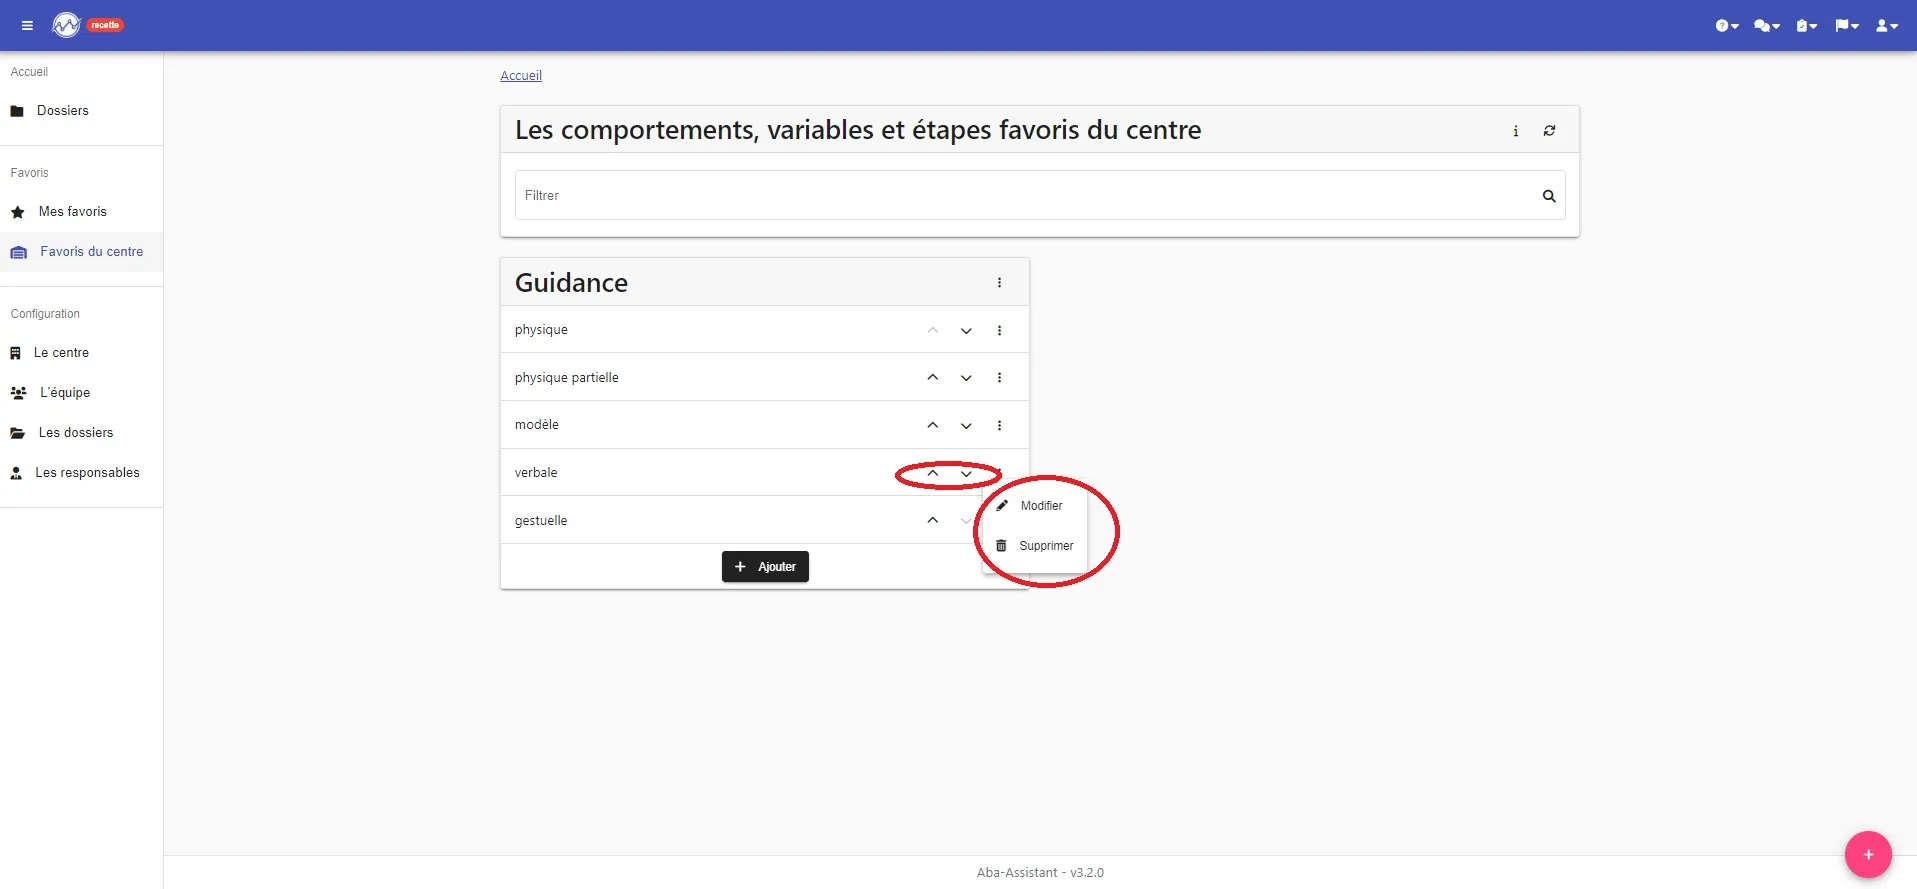This screenshot has width=1917, height=889.
Task: Choose Supprimer in the context menu
Action: 1035,546
